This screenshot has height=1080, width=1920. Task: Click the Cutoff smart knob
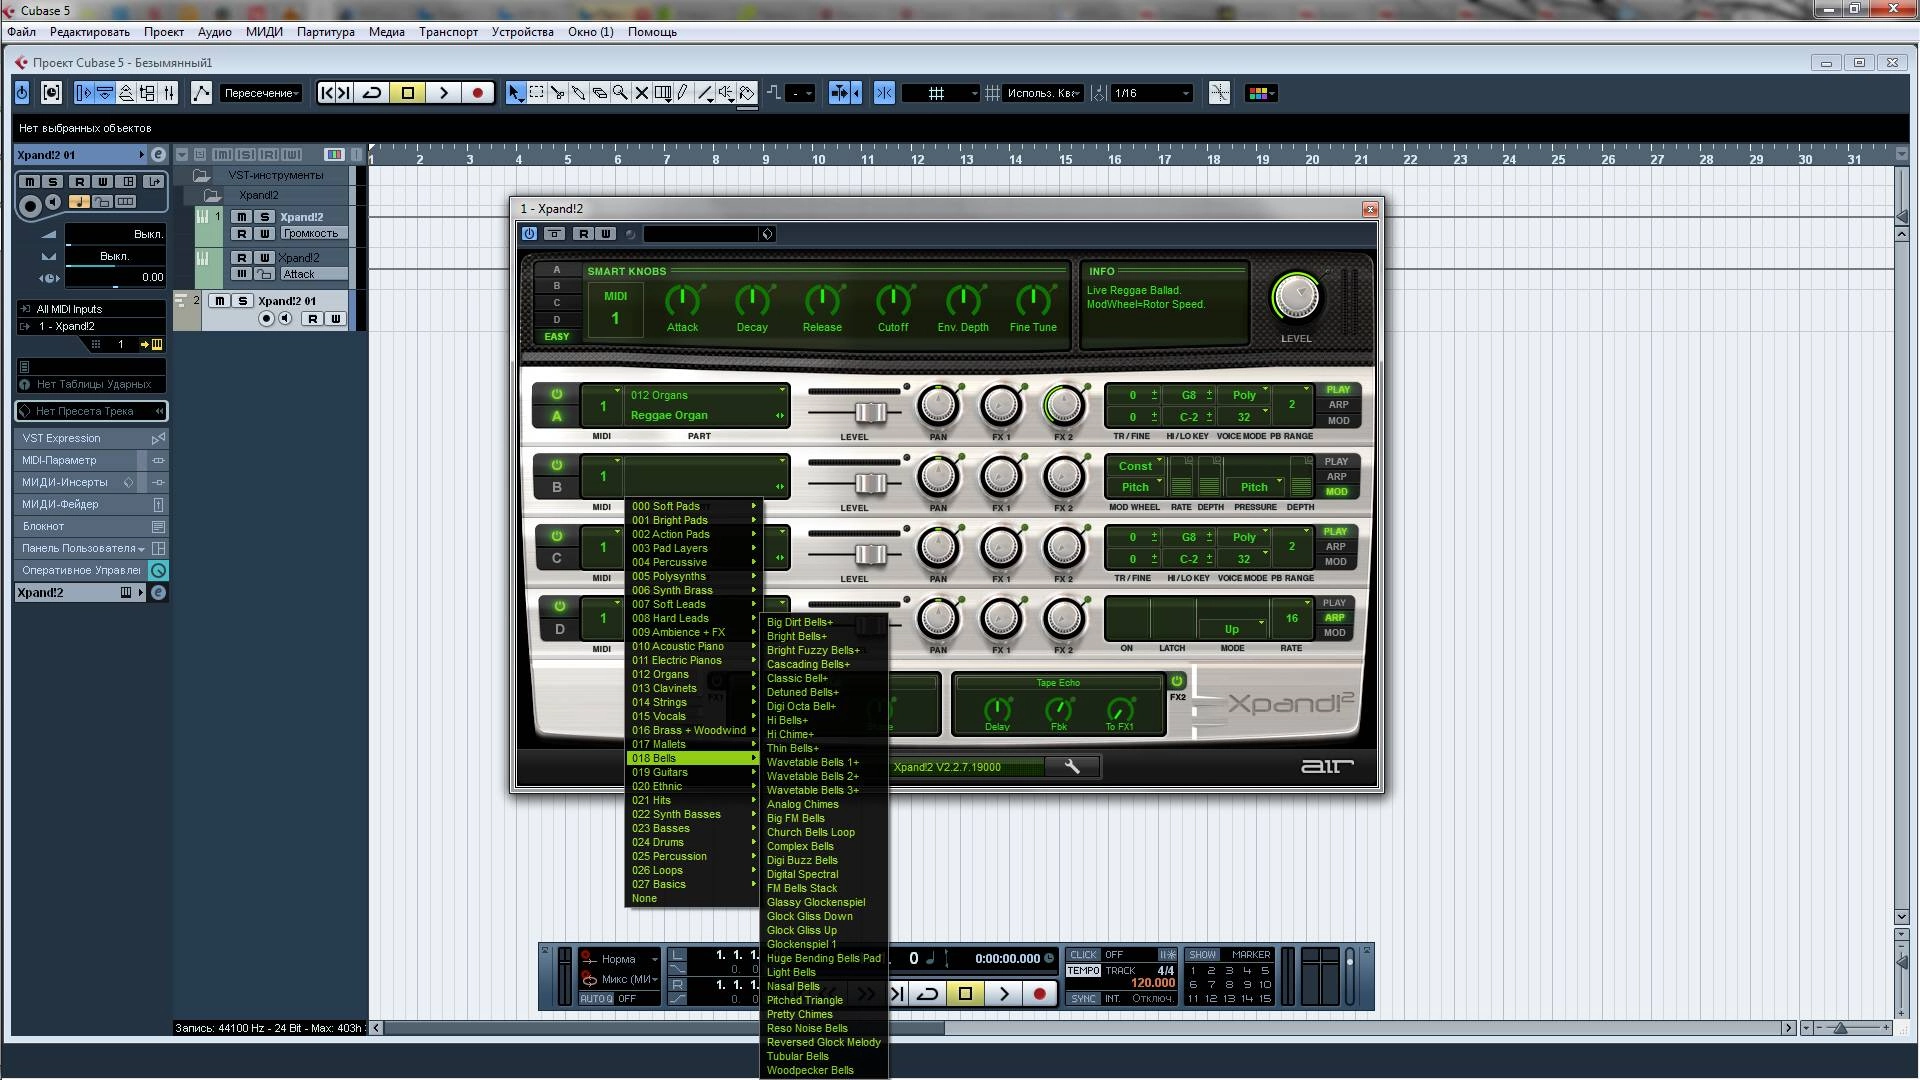(x=893, y=299)
